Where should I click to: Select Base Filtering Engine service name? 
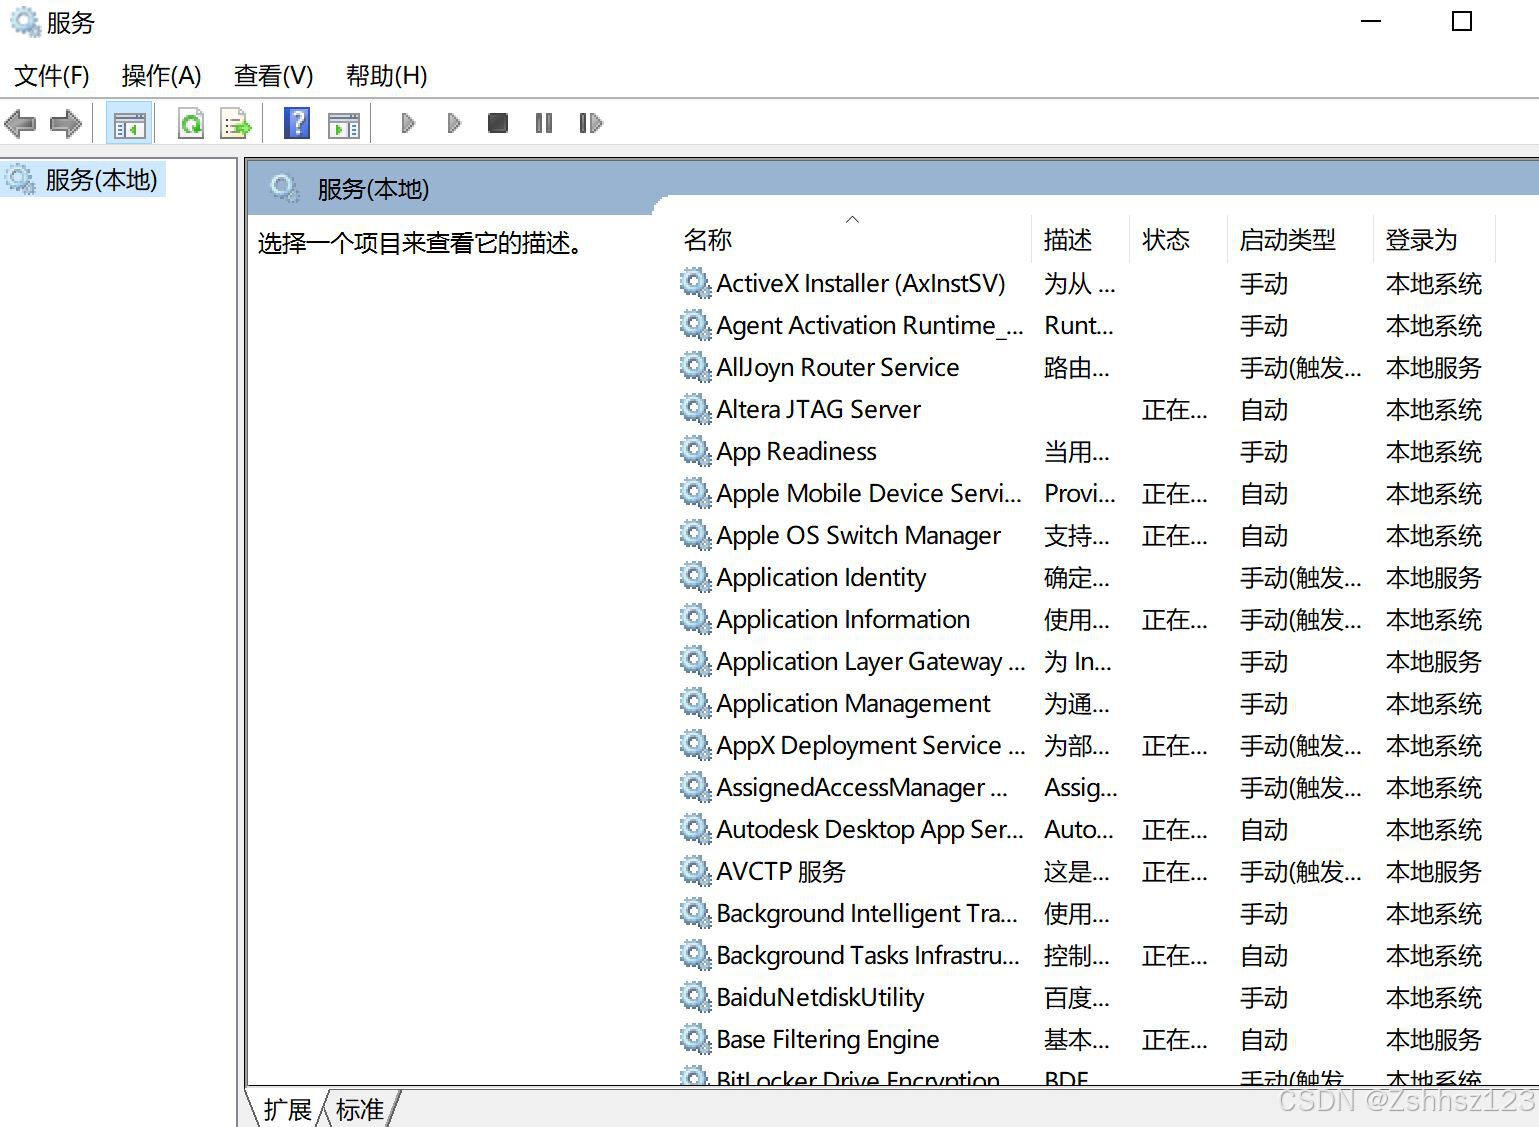(828, 1039)
